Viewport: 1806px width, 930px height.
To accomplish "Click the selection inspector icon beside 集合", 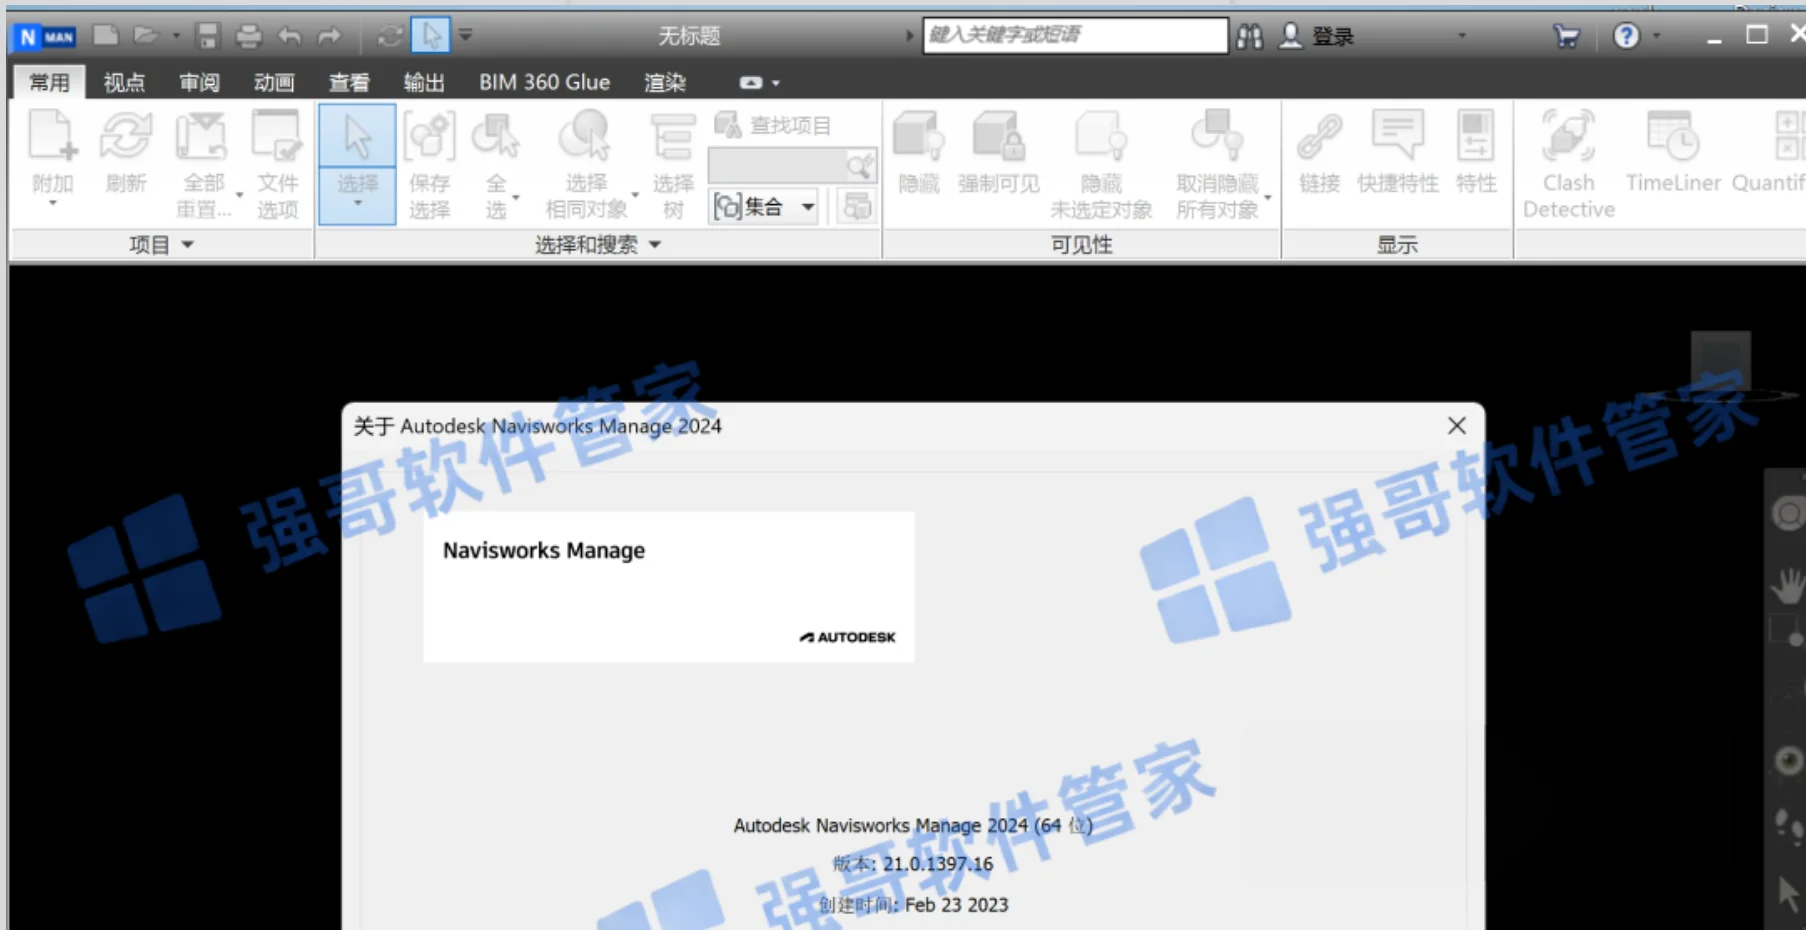I will pyautogui.click(x=856, y=207).
